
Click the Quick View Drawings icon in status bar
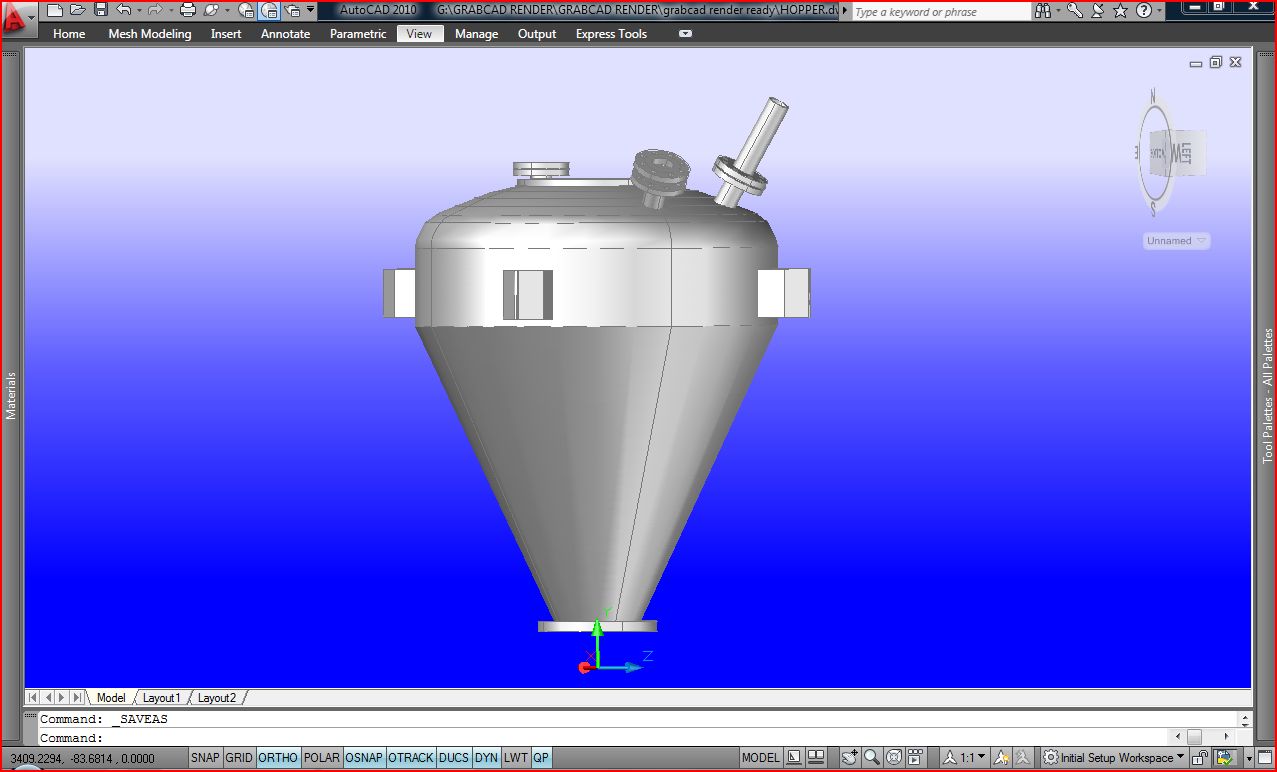coord(816,758)
